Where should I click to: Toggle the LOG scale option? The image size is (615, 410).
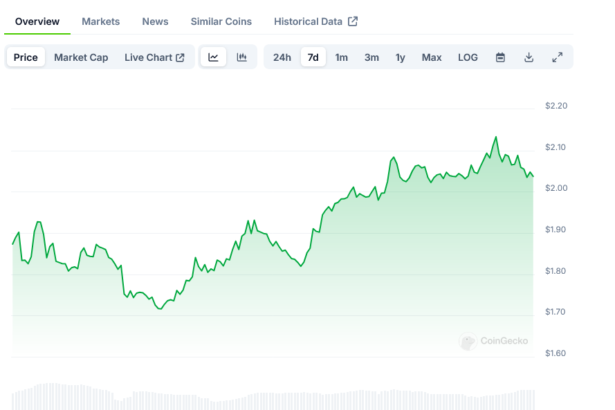(467, 57)
